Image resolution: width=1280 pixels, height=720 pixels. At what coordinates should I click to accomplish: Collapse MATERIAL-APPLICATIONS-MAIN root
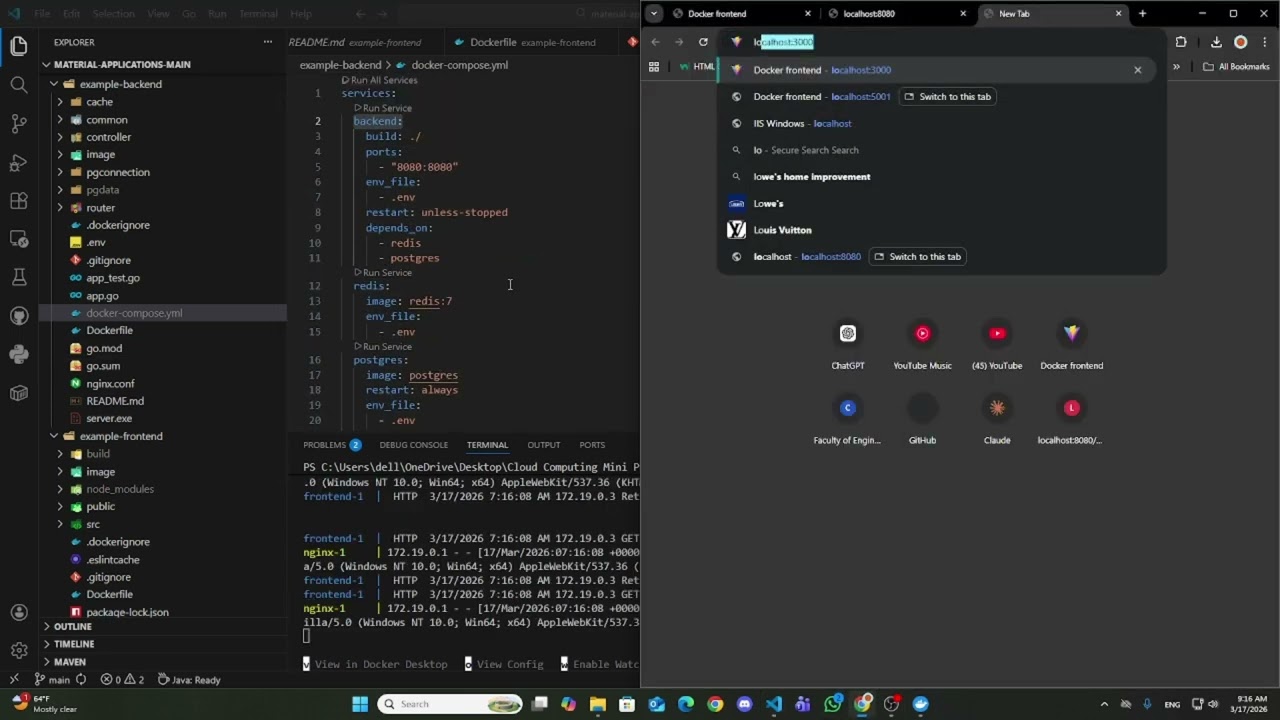coord(121,65)
